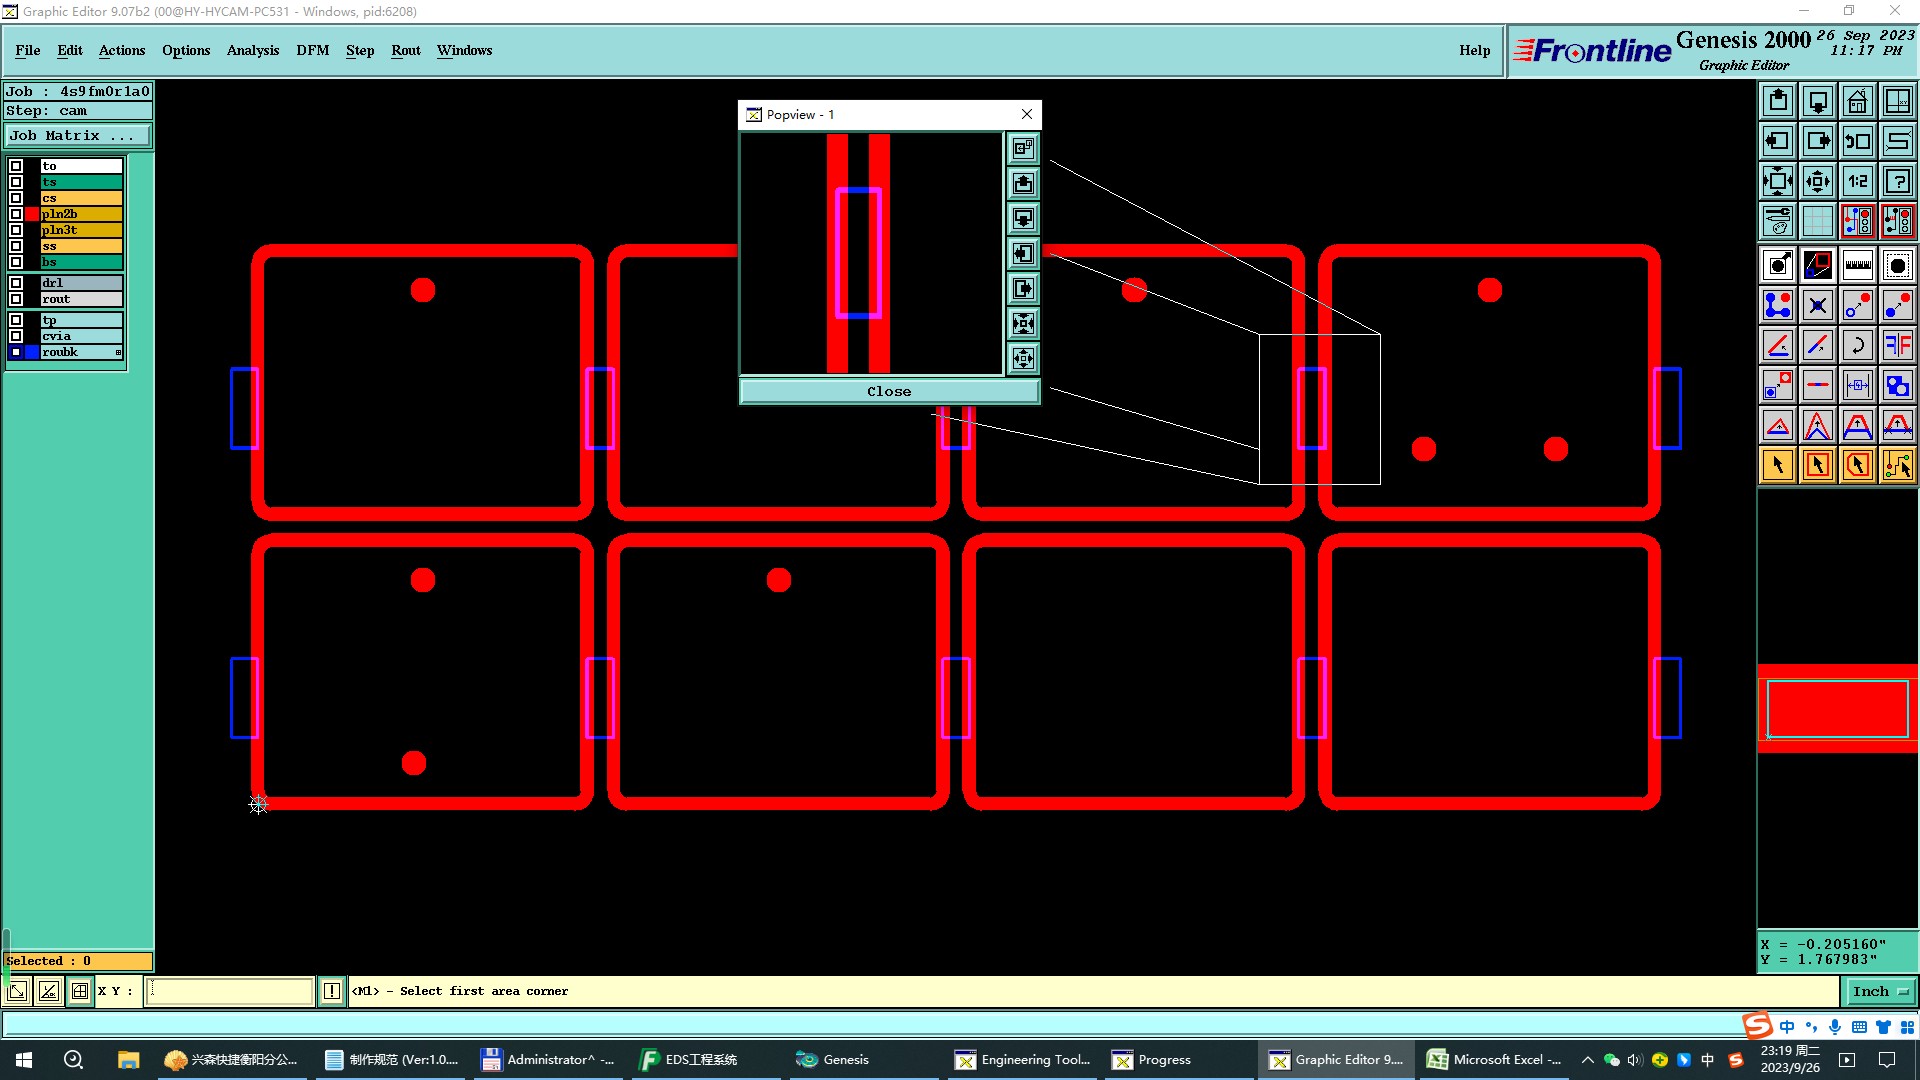Open the Job Matrix selector

pyautogui.click(x=78, y=136)
